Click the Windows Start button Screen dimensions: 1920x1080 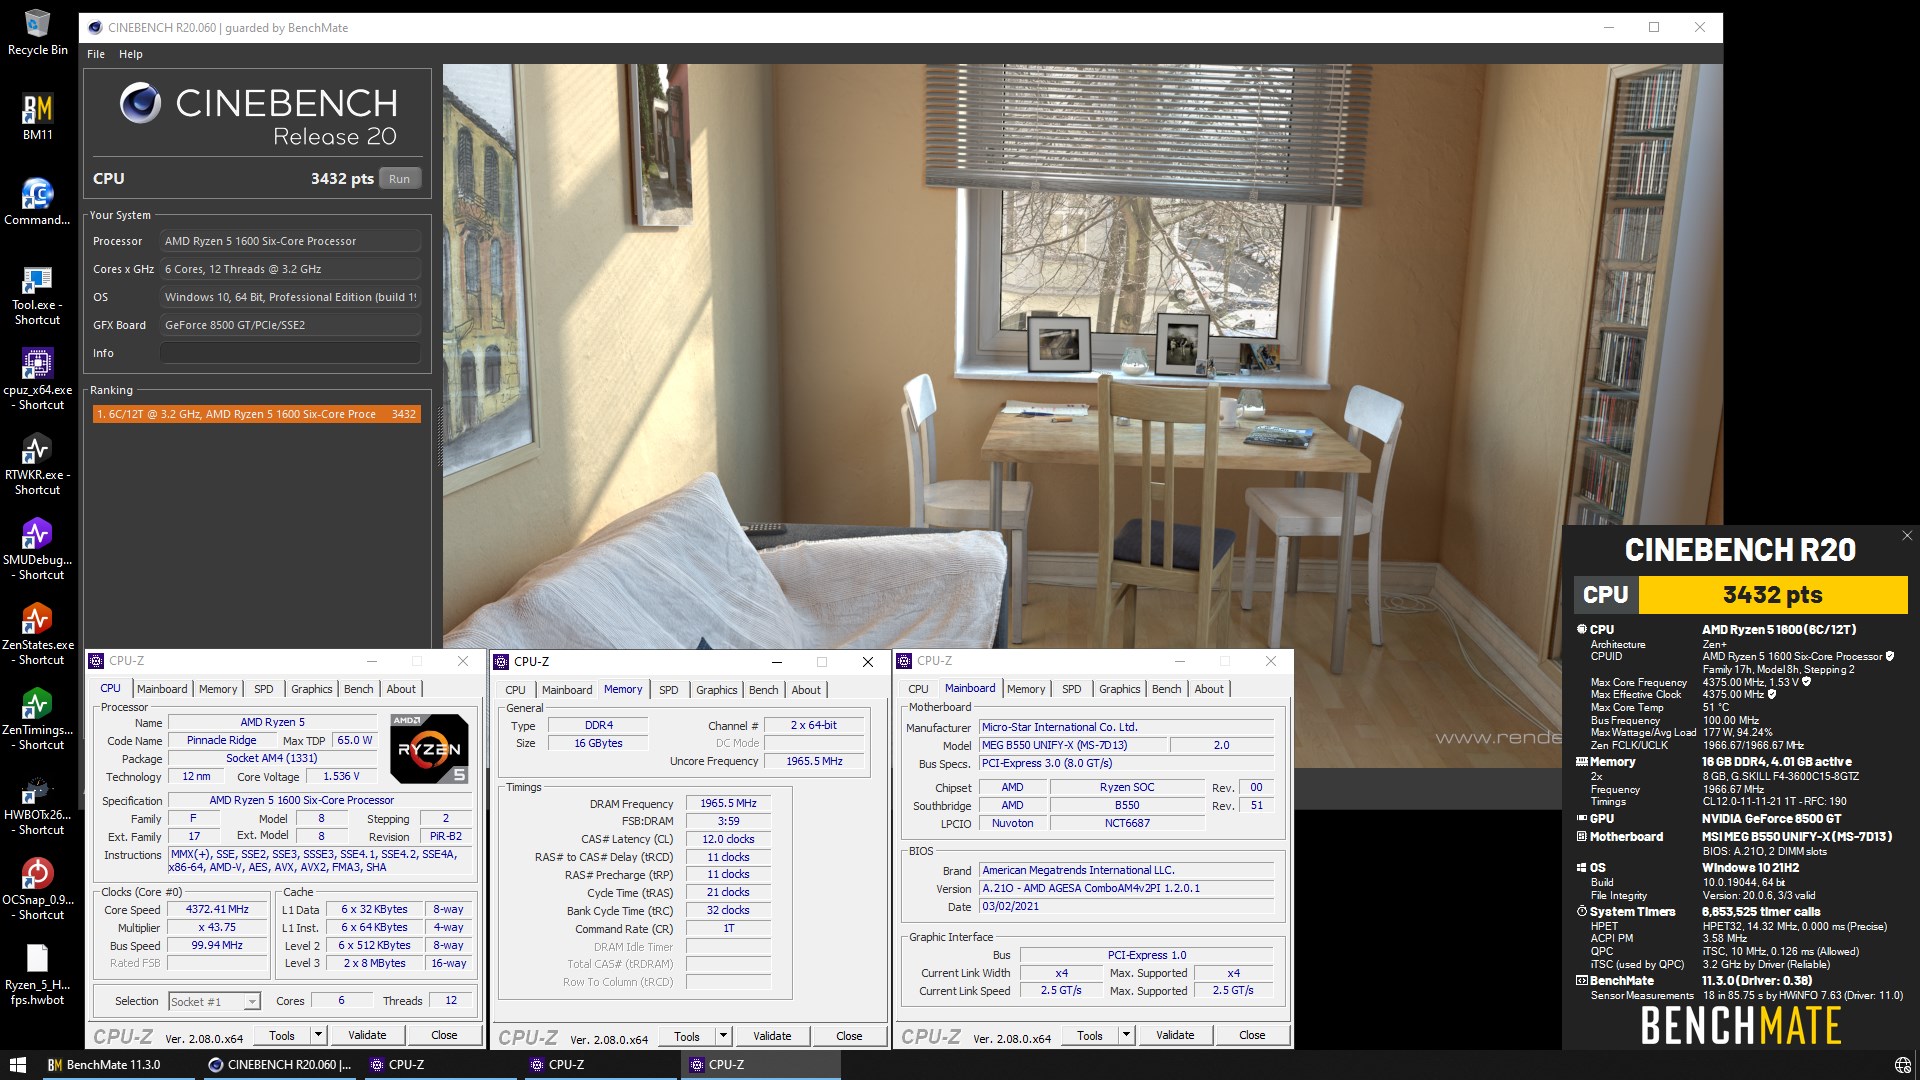tap(17, 1065)
